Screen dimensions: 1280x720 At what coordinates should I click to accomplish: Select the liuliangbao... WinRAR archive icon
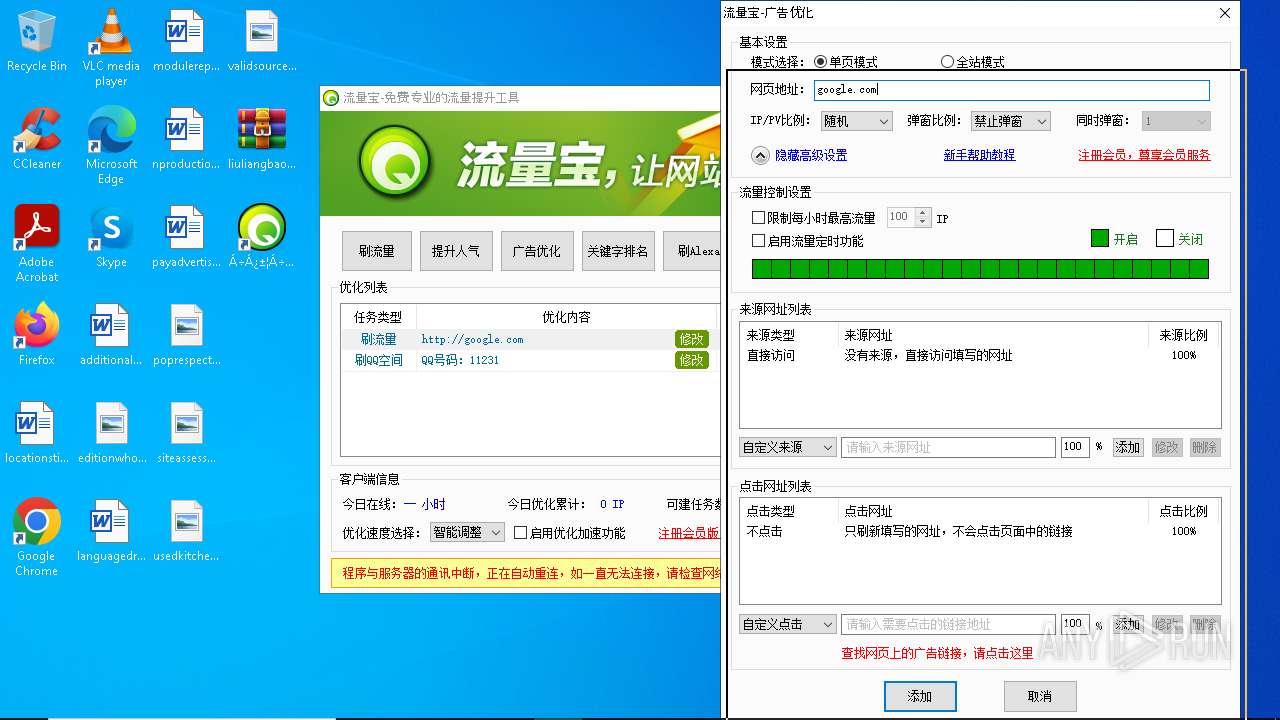(262, 138)
